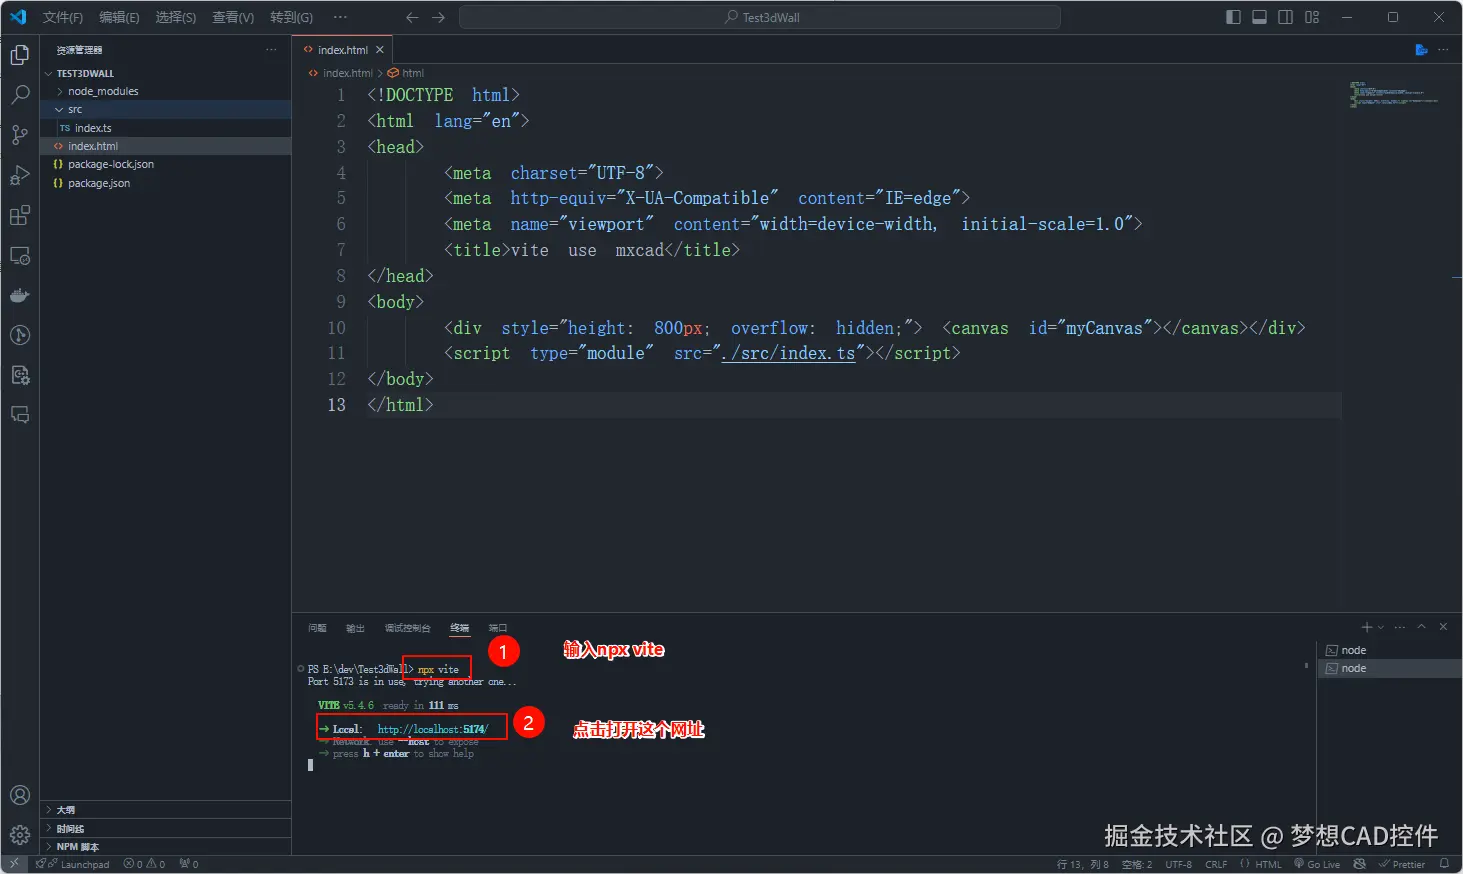Screen dimensions: 1463x874
Task: Open Explorer panel more actions ellipsis
Action: (x=271, y=49)
